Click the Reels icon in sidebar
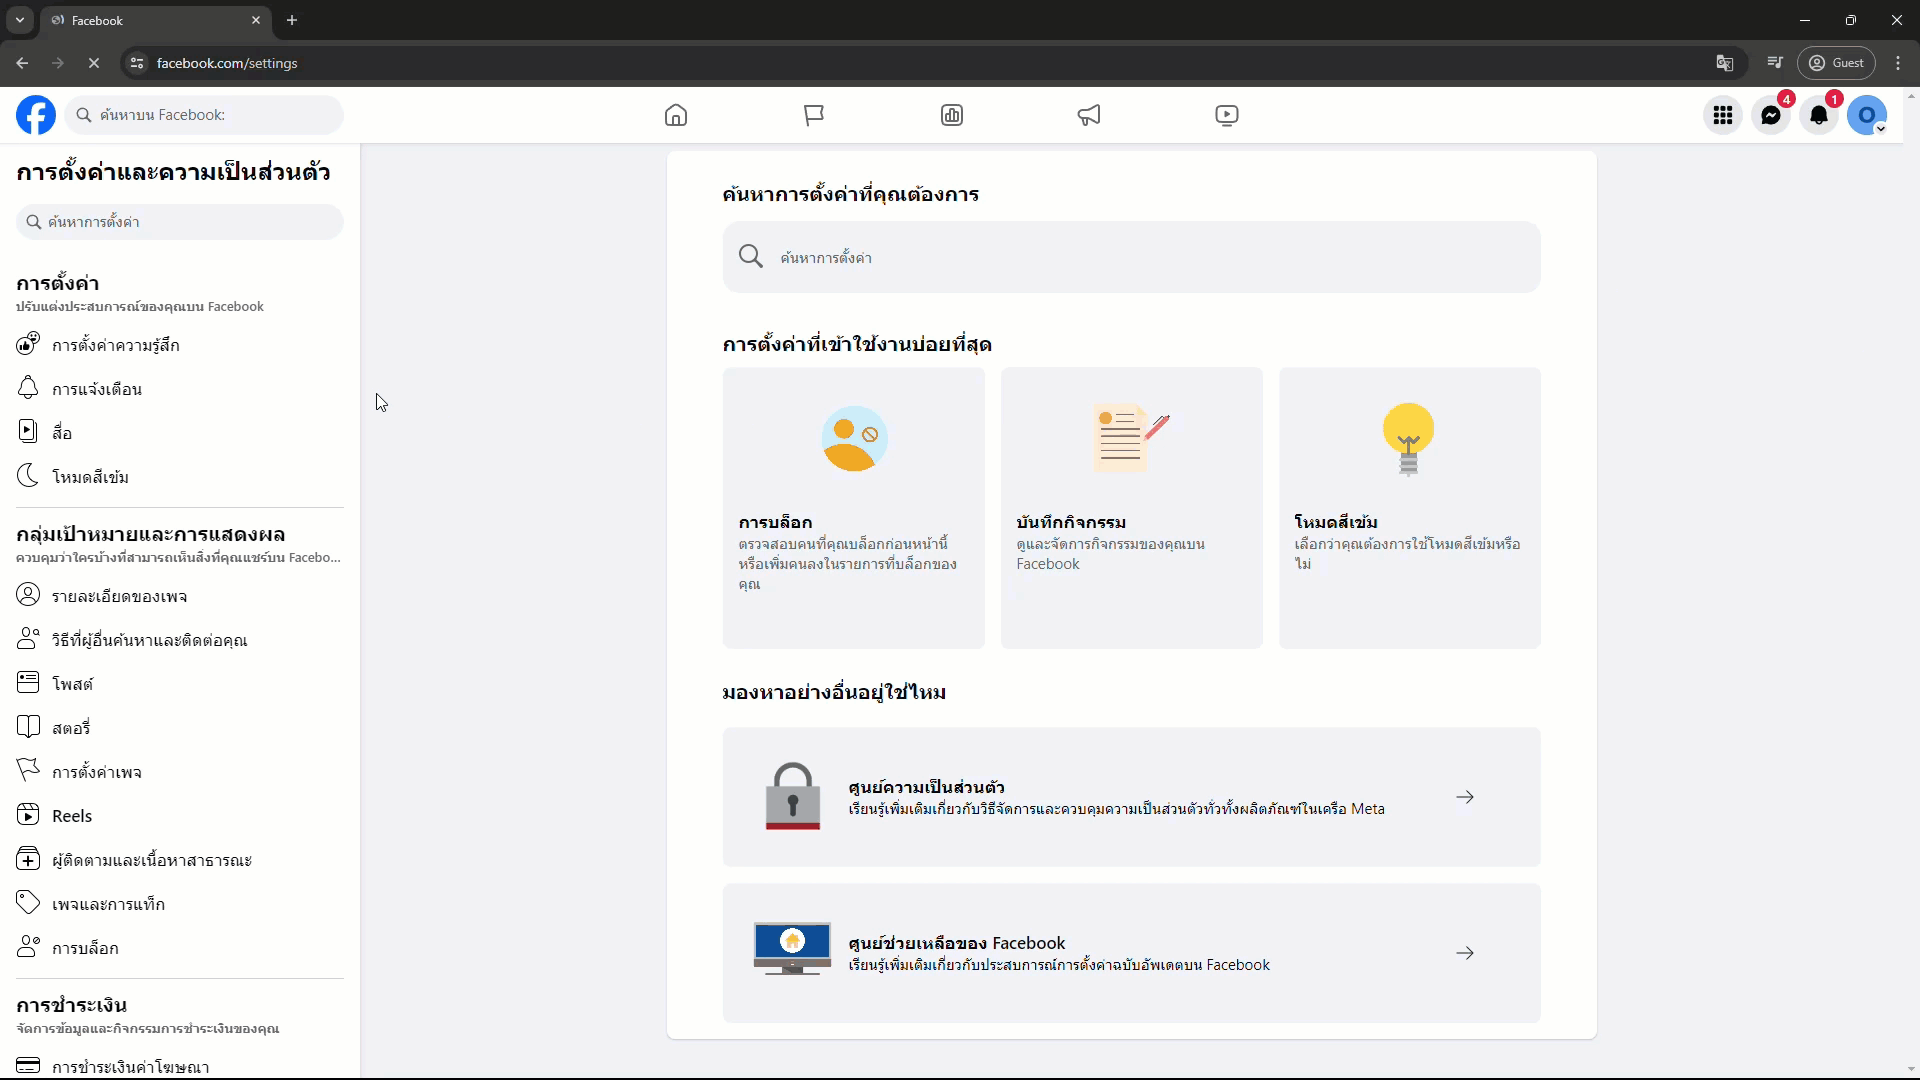 coord(28,815)
